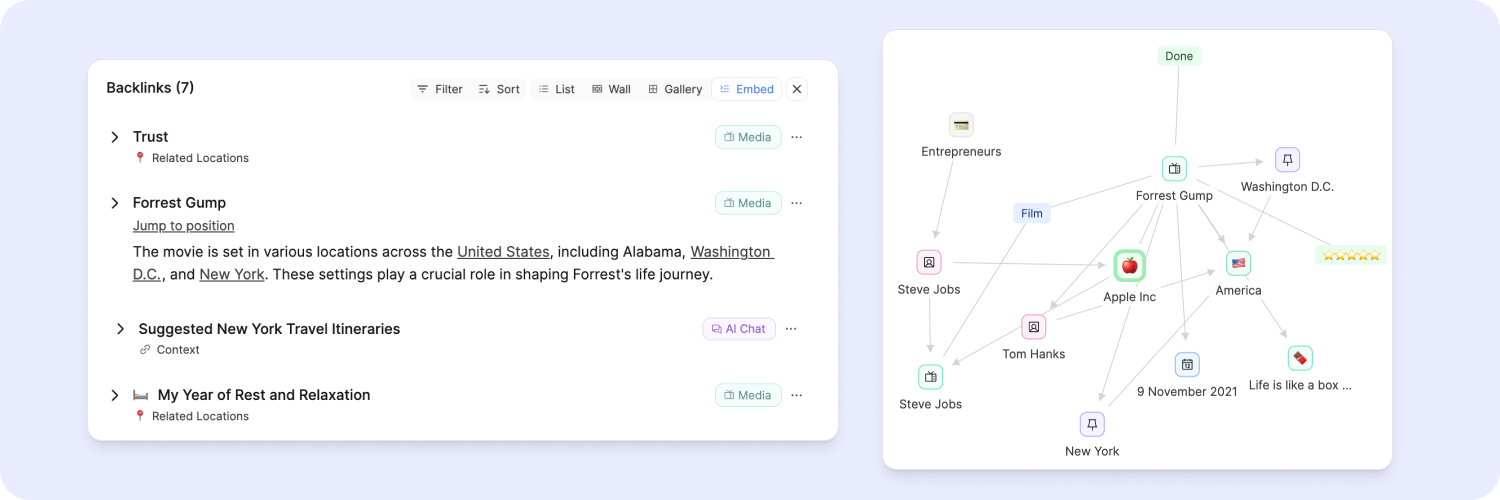
Task: Collapse the Forrest Gump backlink entry
Action: 115,203
